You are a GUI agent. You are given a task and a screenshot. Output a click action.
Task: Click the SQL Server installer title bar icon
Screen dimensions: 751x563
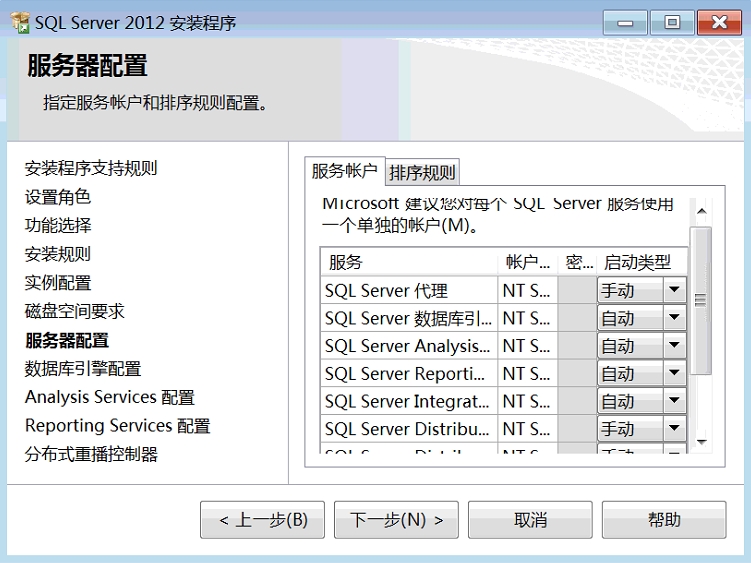18,22
